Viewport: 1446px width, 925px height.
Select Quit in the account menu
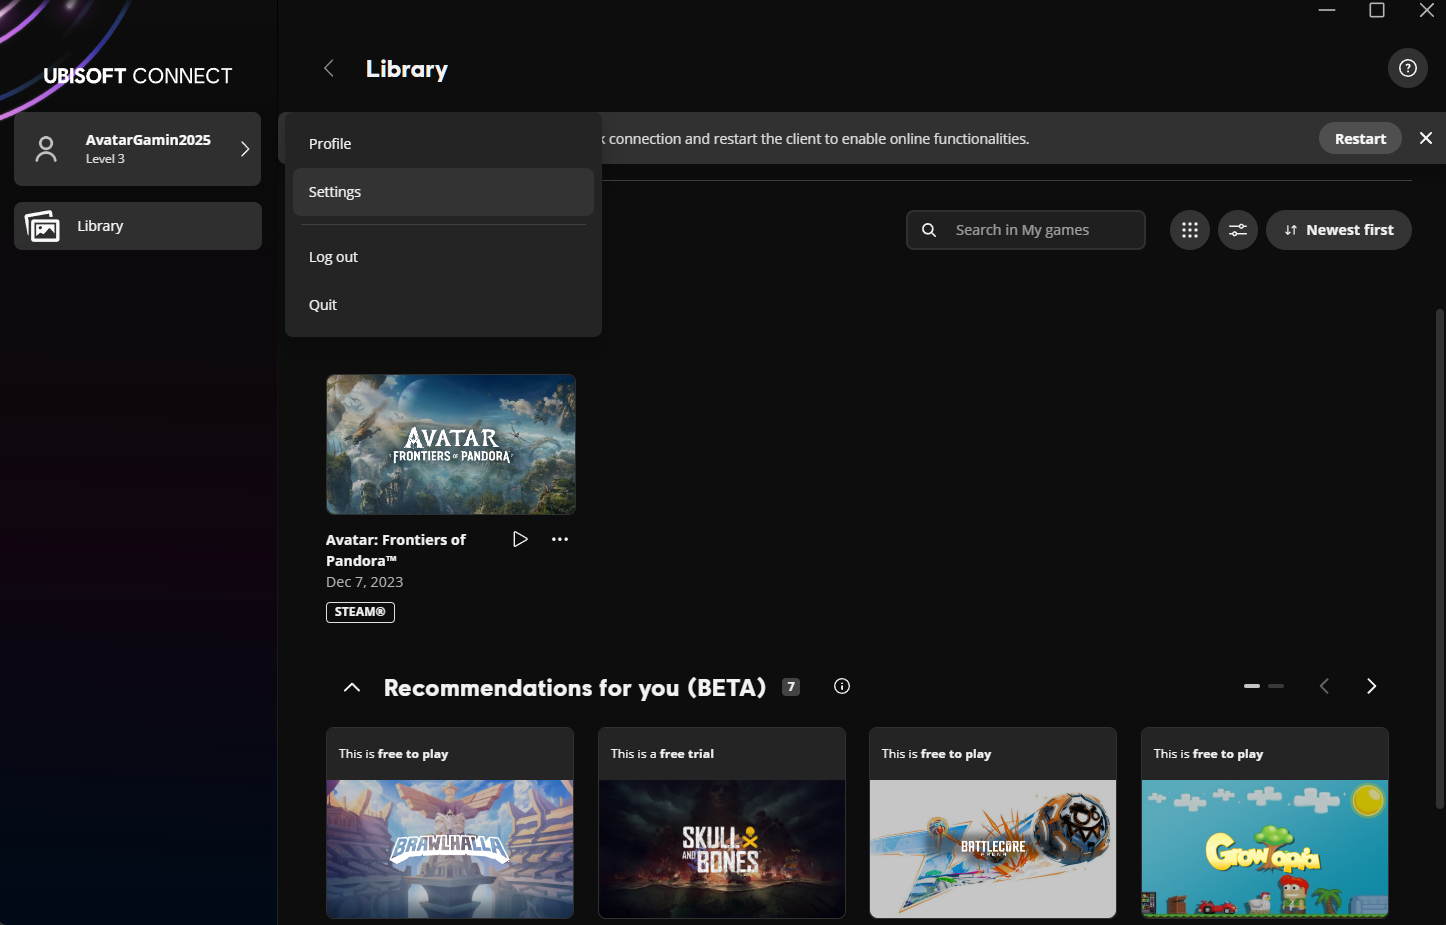[443, 305]
